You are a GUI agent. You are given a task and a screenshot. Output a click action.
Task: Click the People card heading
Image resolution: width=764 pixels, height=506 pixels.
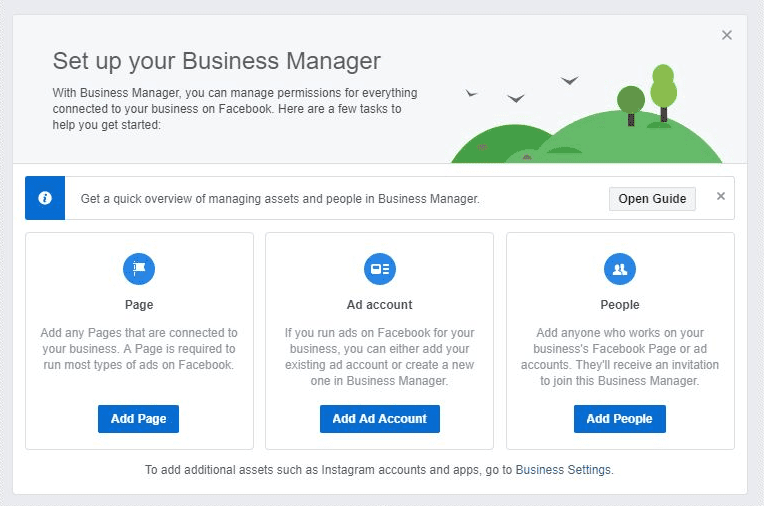point(620,305)
